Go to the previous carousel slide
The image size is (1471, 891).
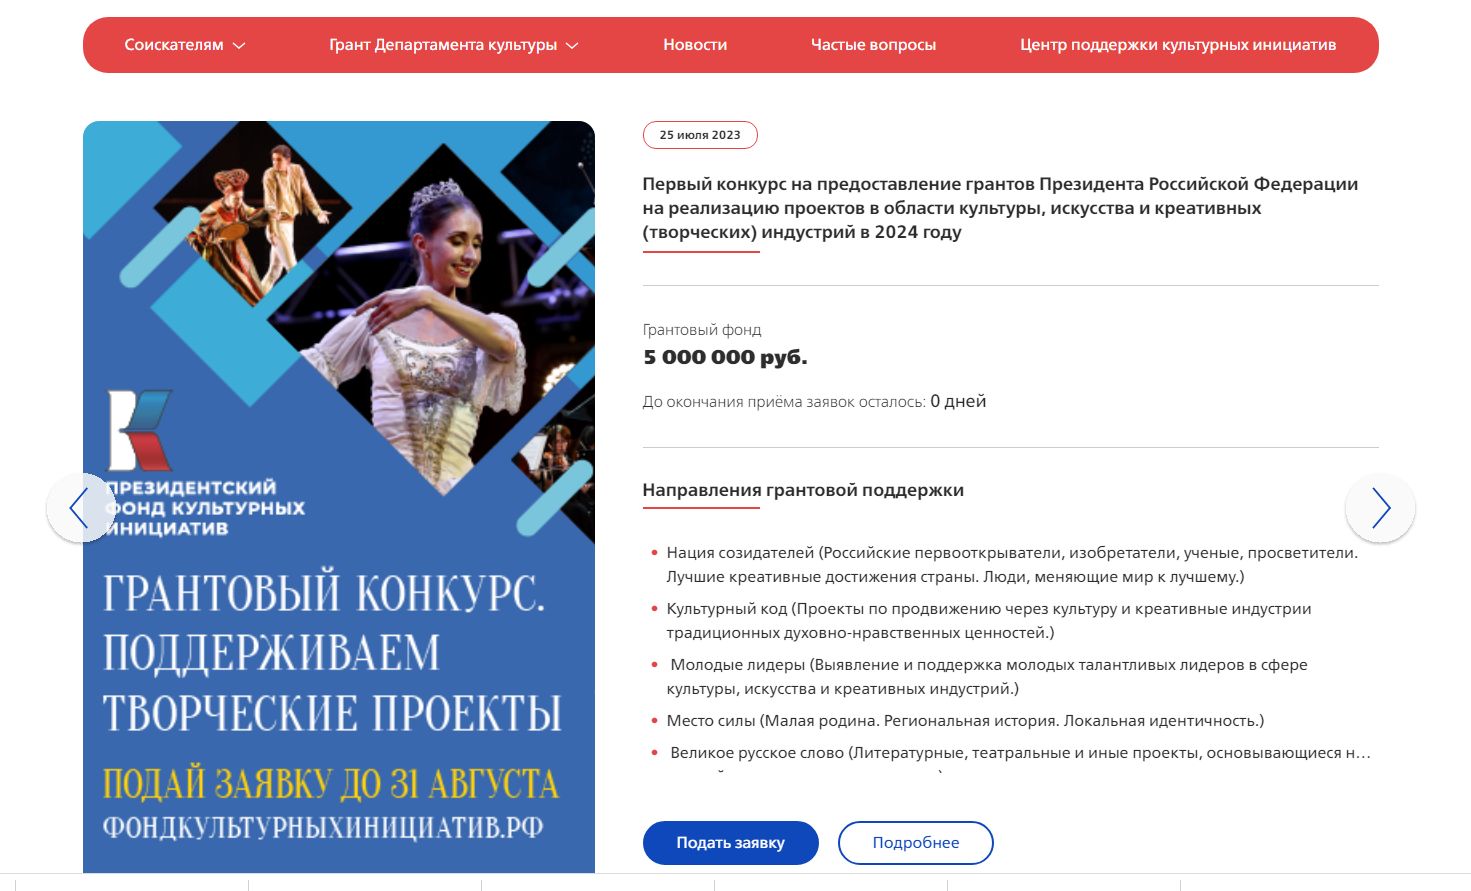tap(80, 508)
